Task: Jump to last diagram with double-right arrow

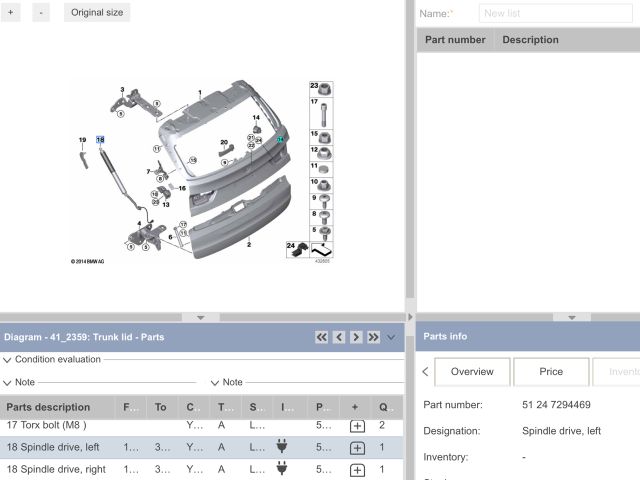Action: click(373, 337)
